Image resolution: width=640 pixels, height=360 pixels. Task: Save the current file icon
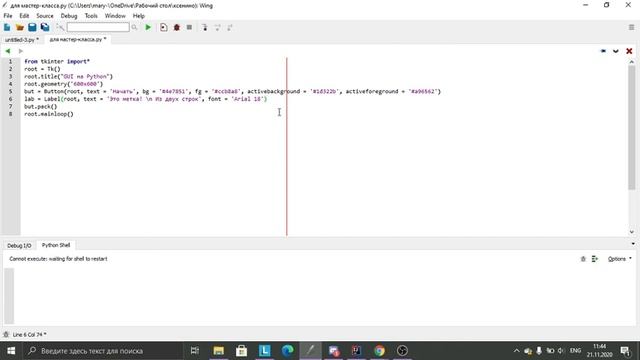[32, 27]
